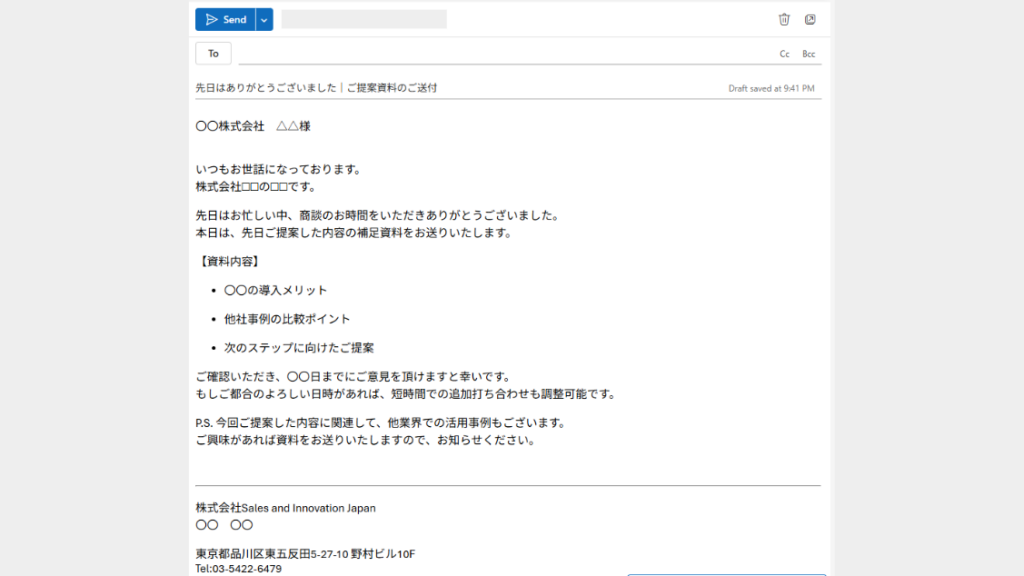Click the 【資料内容】 heading in the body
1024x576 pixels.
(x=229, y=262)
